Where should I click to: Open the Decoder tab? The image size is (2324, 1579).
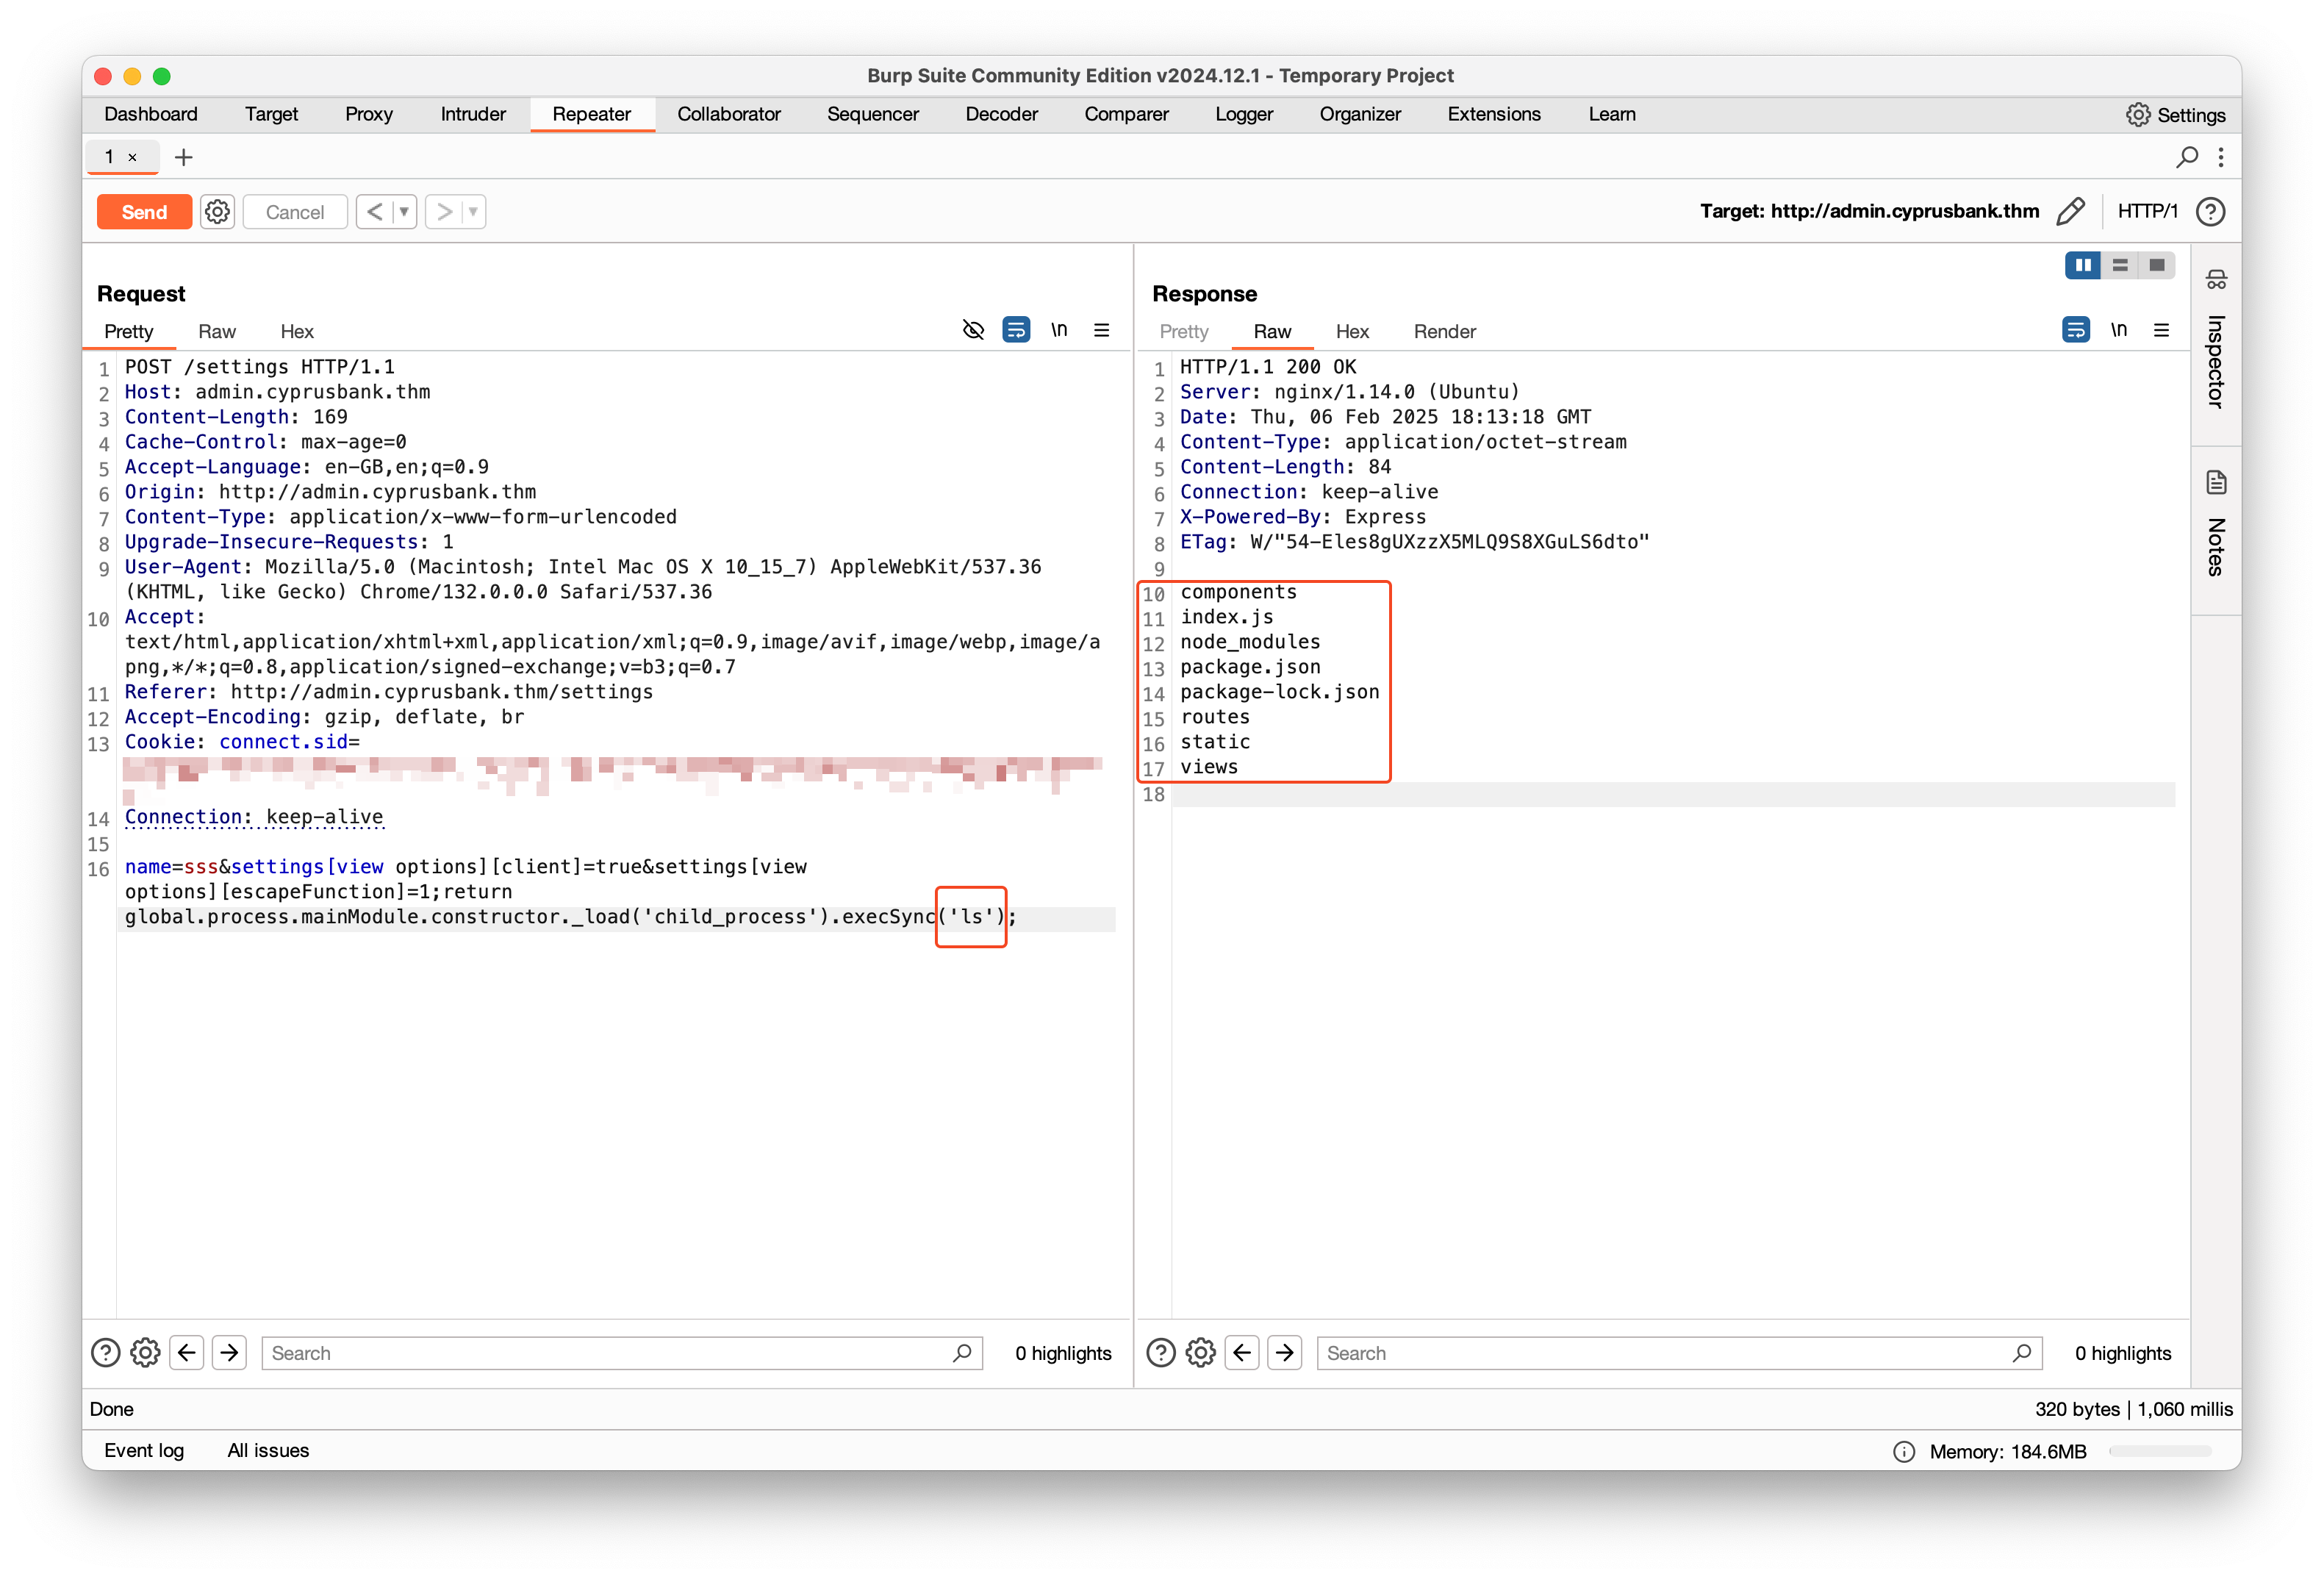coord(1002,114)
